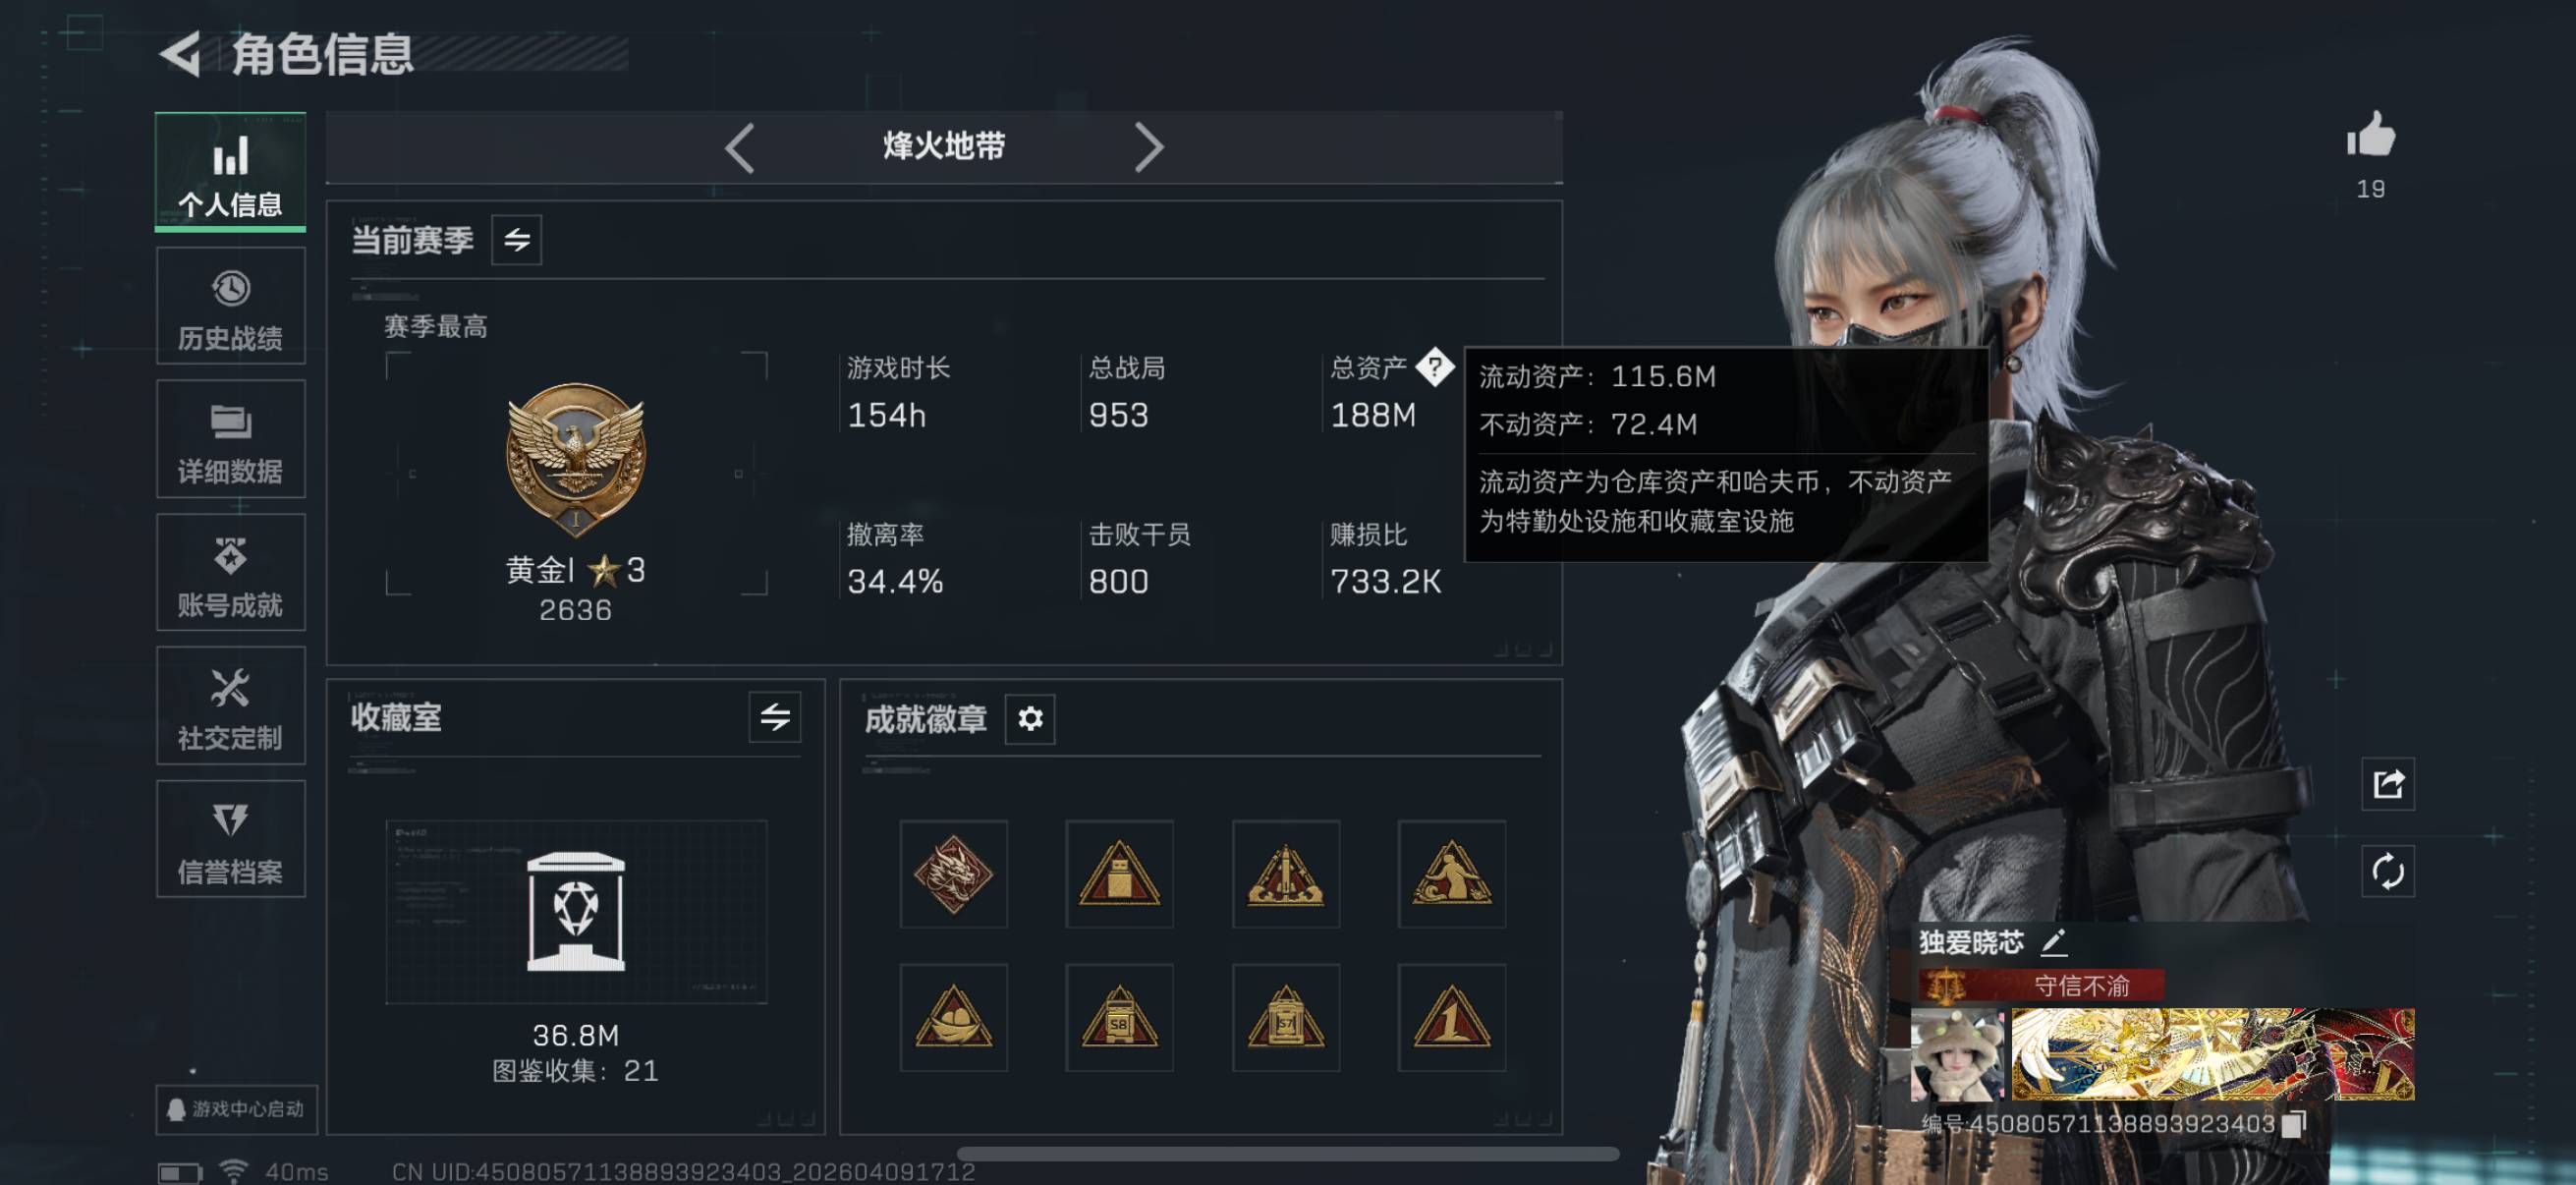Click the refresh icon below share
The image size is (2576, 1185).
(2388, 871)
